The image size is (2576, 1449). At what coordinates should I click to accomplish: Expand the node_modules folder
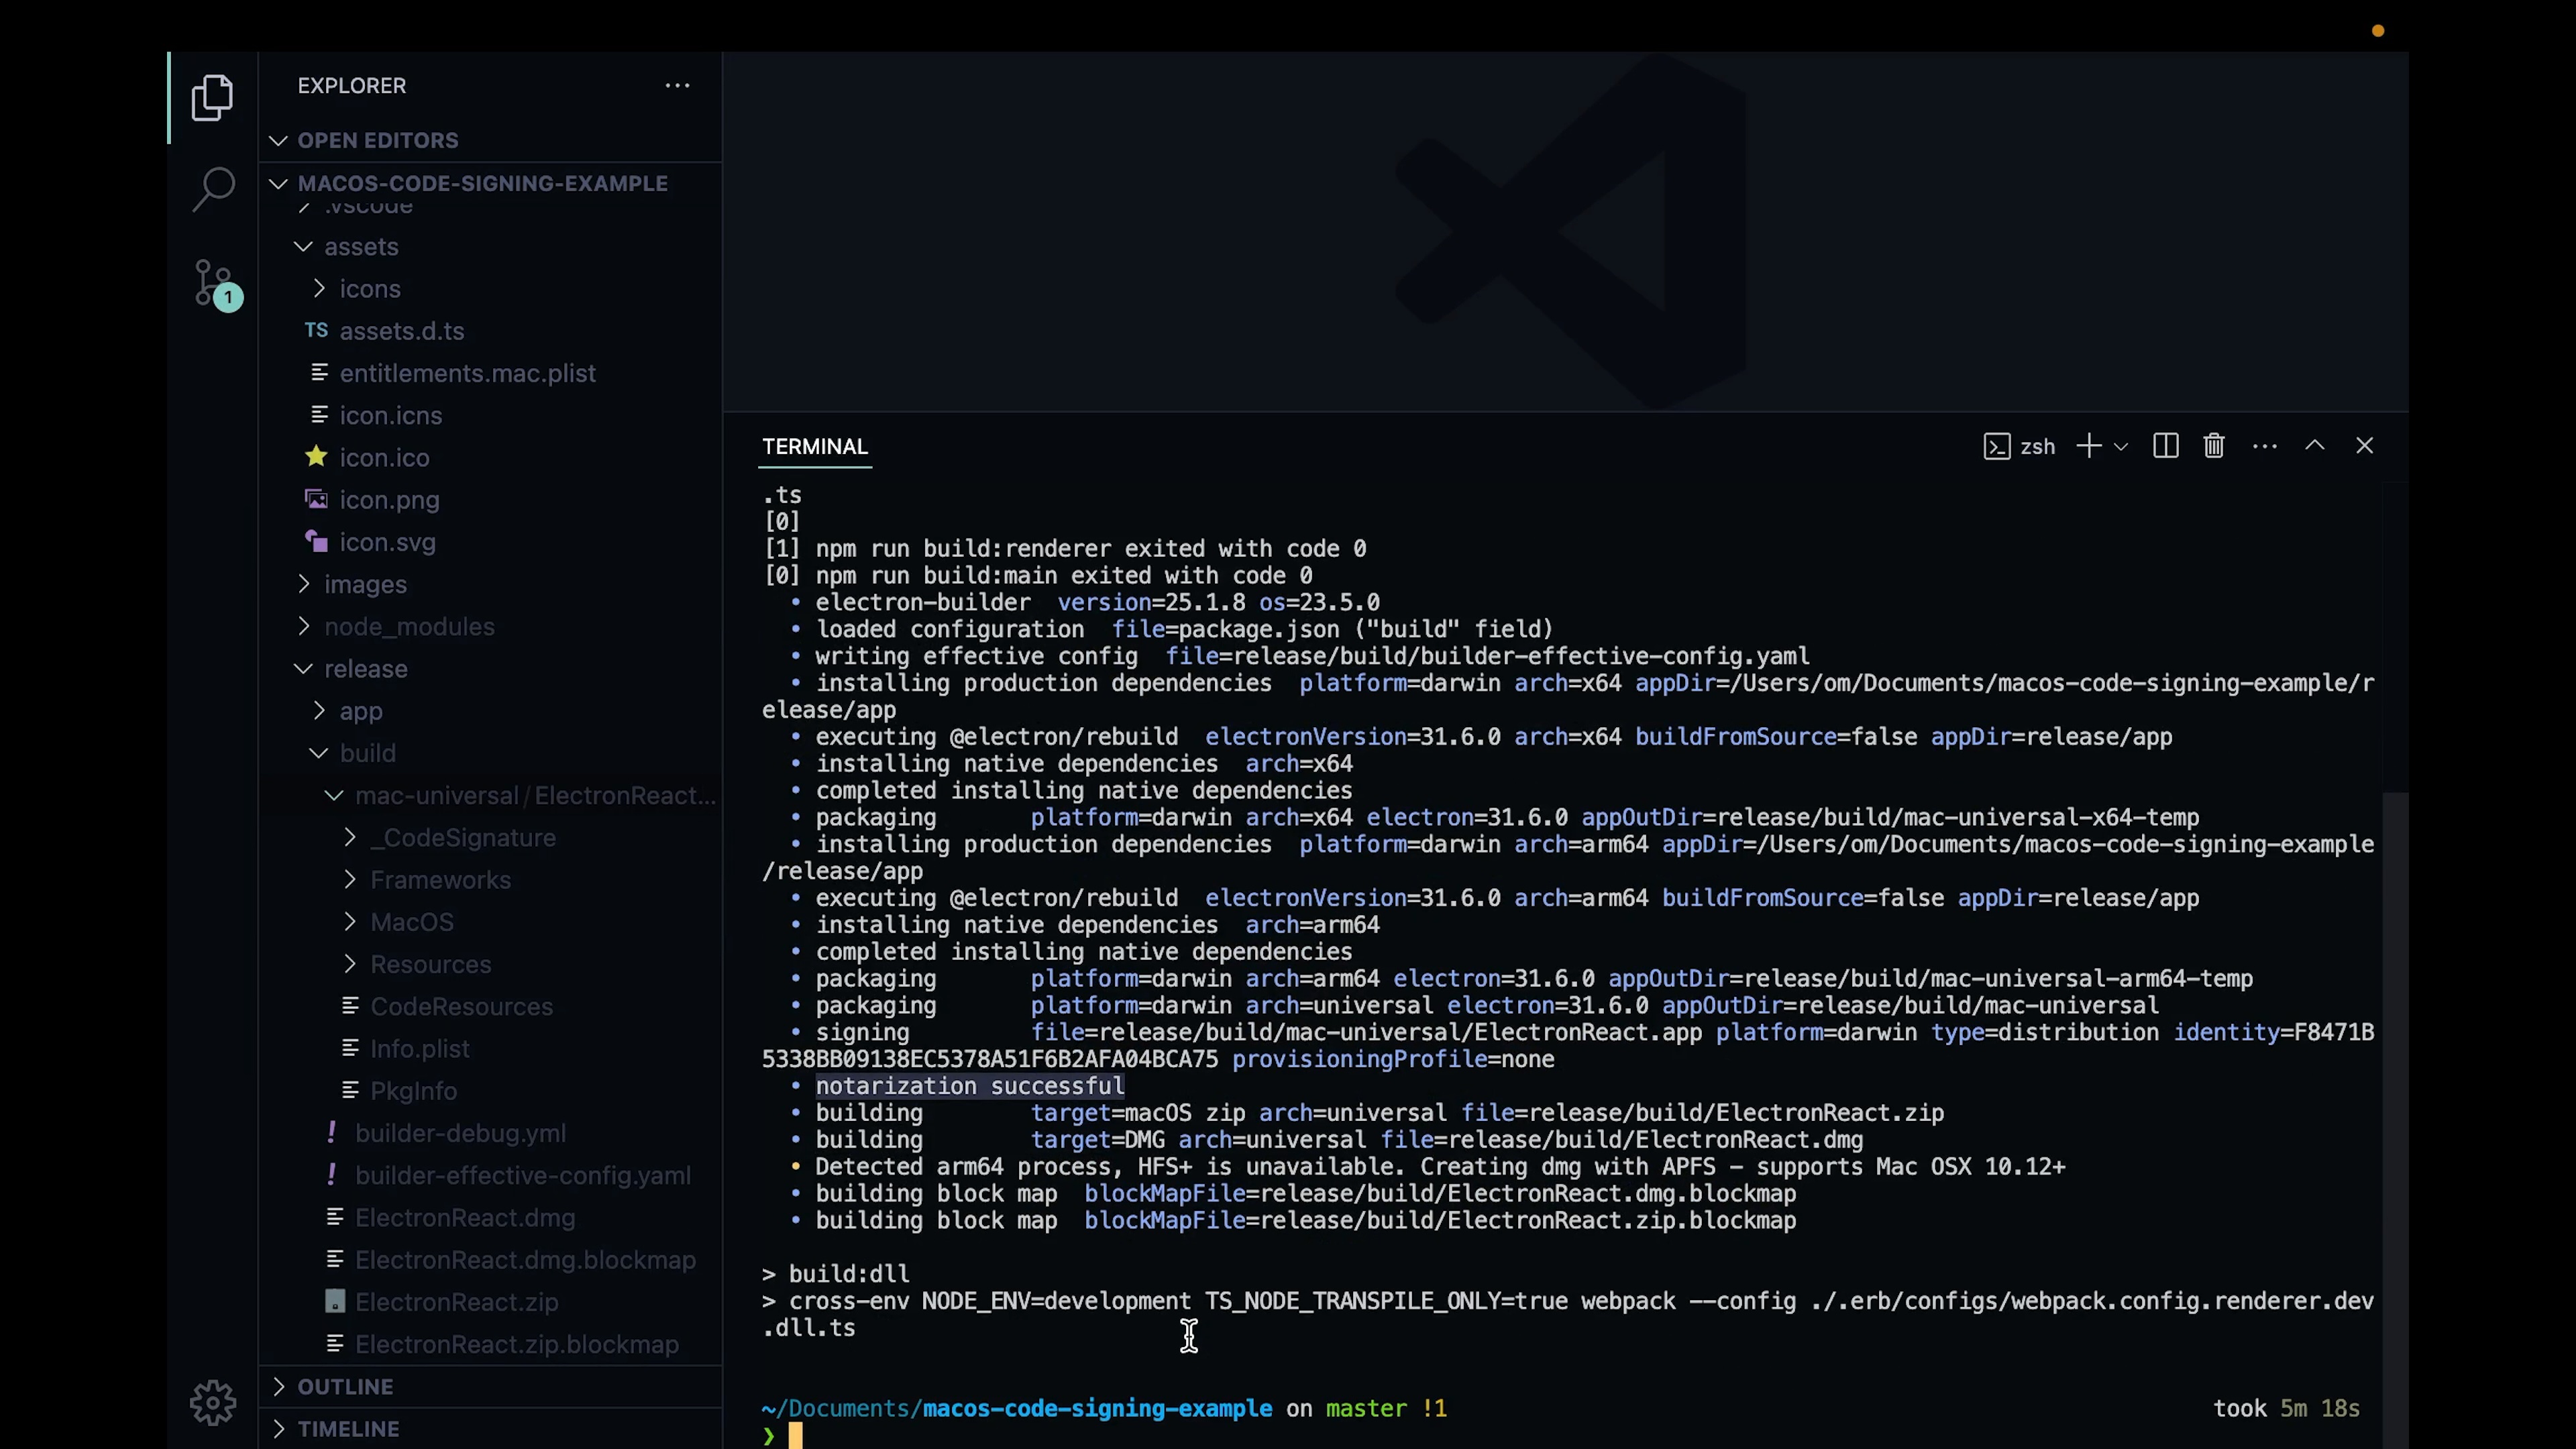click(x=408, y=627)
